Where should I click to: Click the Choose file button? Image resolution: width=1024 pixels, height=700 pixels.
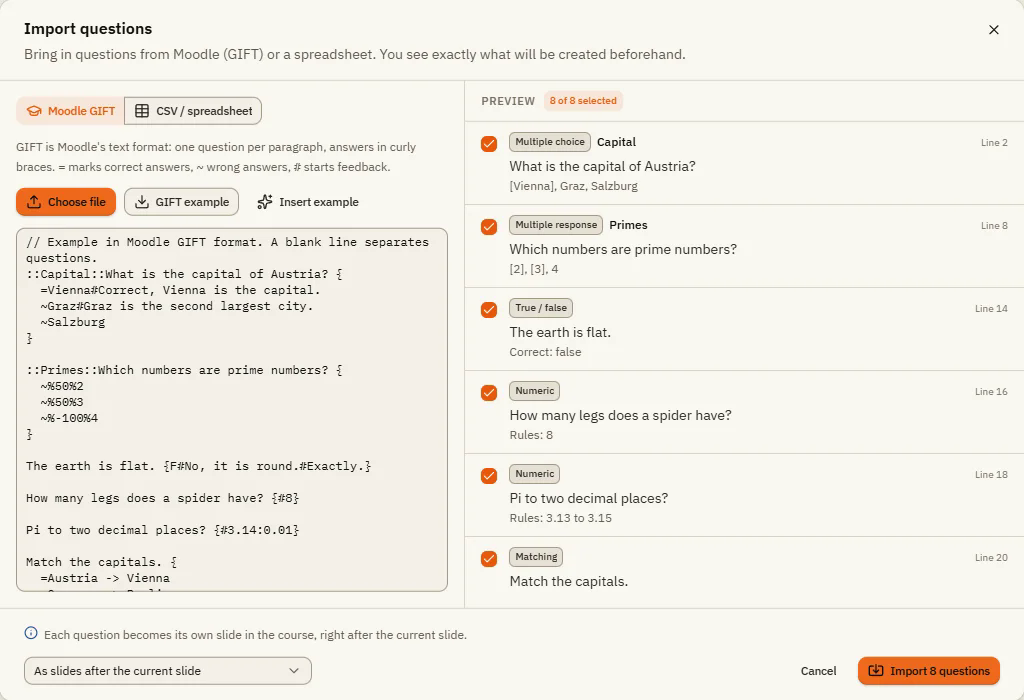[66, 202]
